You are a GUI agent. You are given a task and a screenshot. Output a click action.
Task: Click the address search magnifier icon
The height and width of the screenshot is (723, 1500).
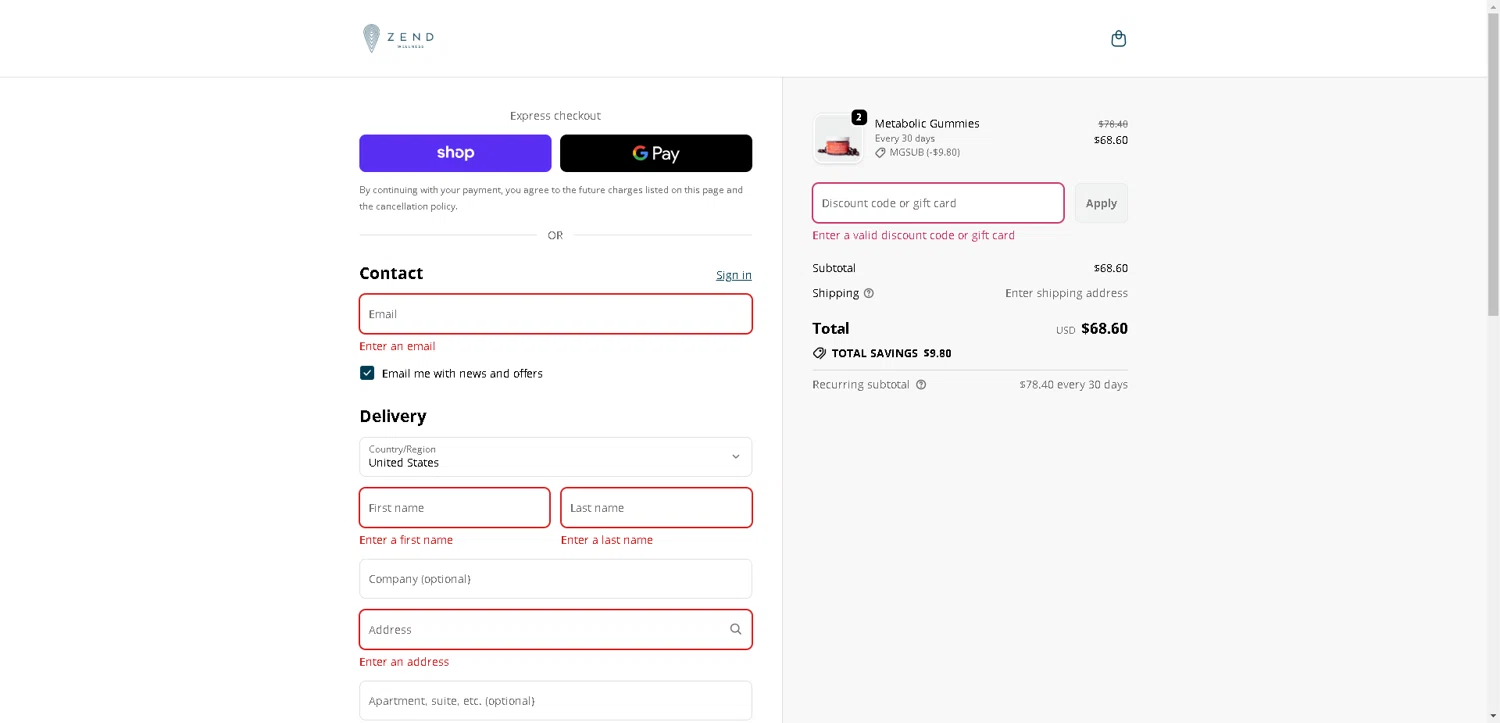tap(736, 630)
